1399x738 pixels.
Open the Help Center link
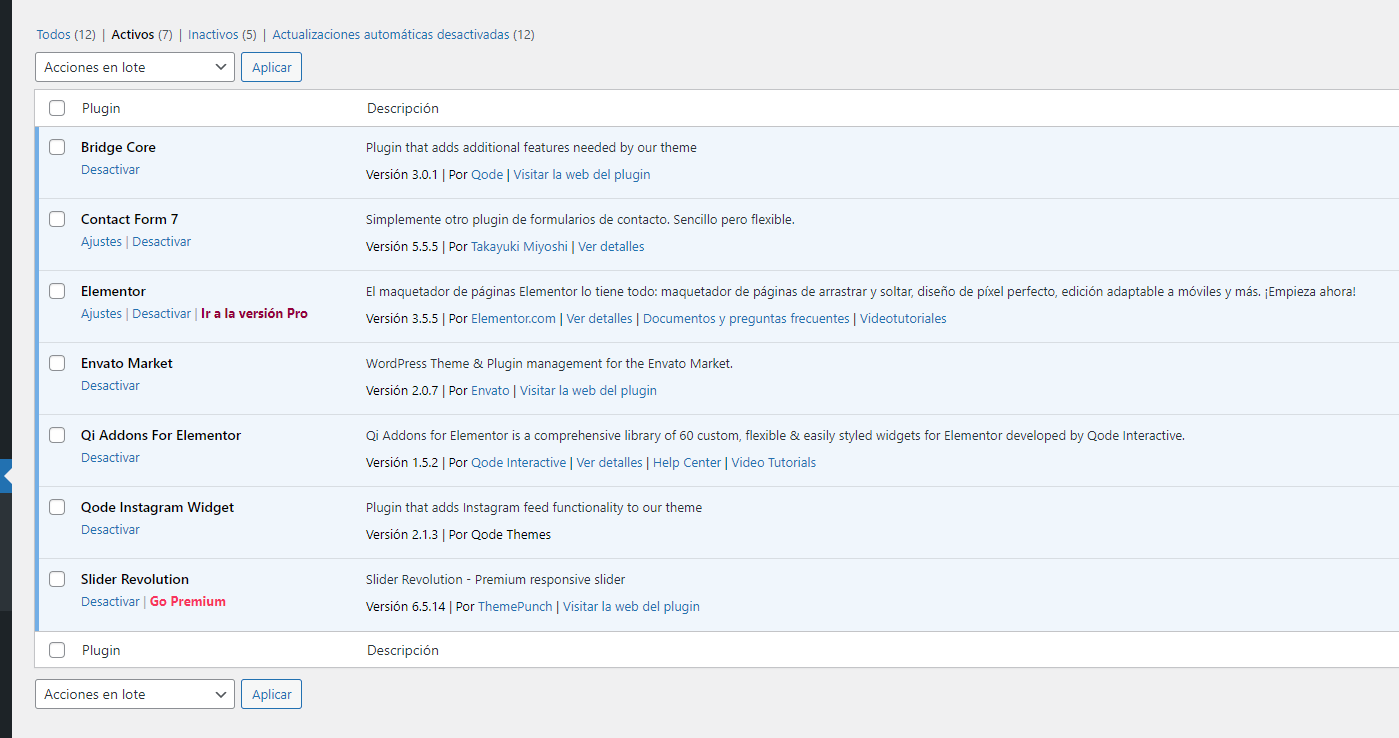687,463
